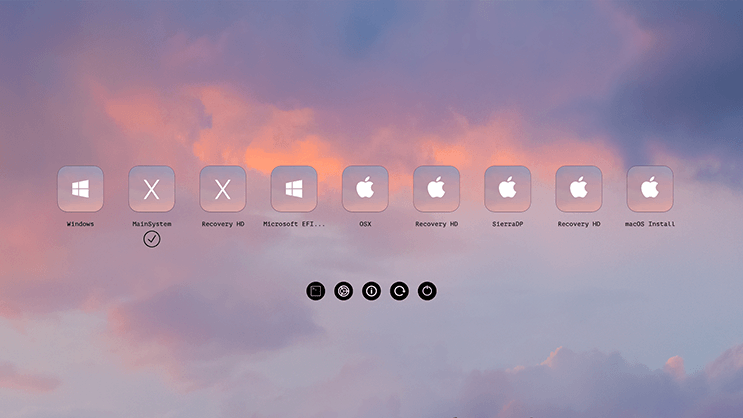This screenshot has width=743, height=418.
Task: Click the 'SierraDP' text label
Action: [507, 224]
